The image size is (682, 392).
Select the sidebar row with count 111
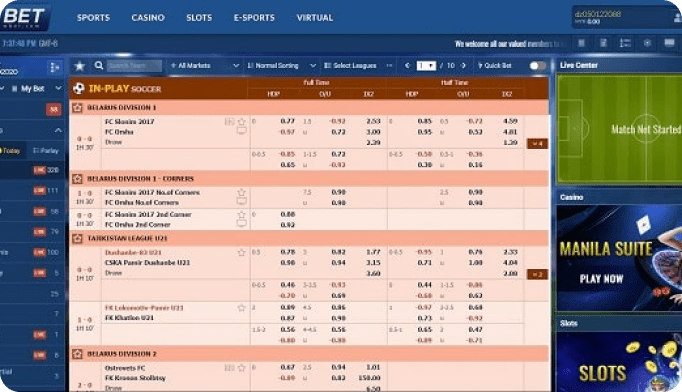[33, 191]
